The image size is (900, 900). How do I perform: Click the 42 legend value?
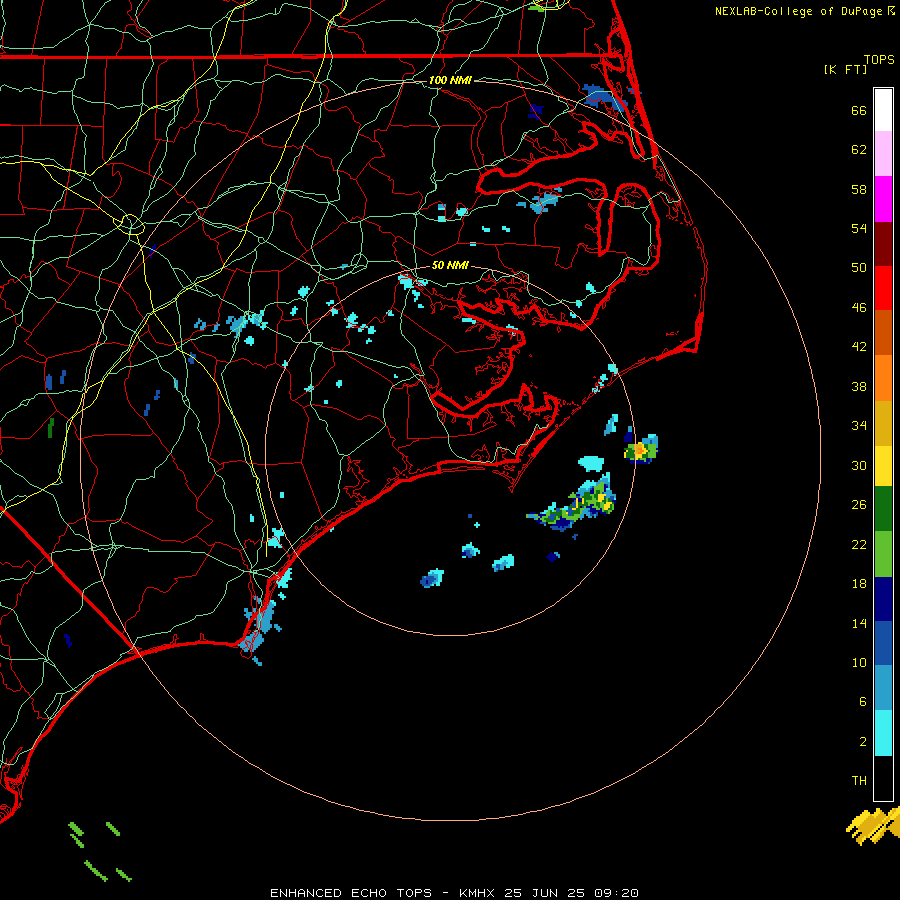point(859,347)
